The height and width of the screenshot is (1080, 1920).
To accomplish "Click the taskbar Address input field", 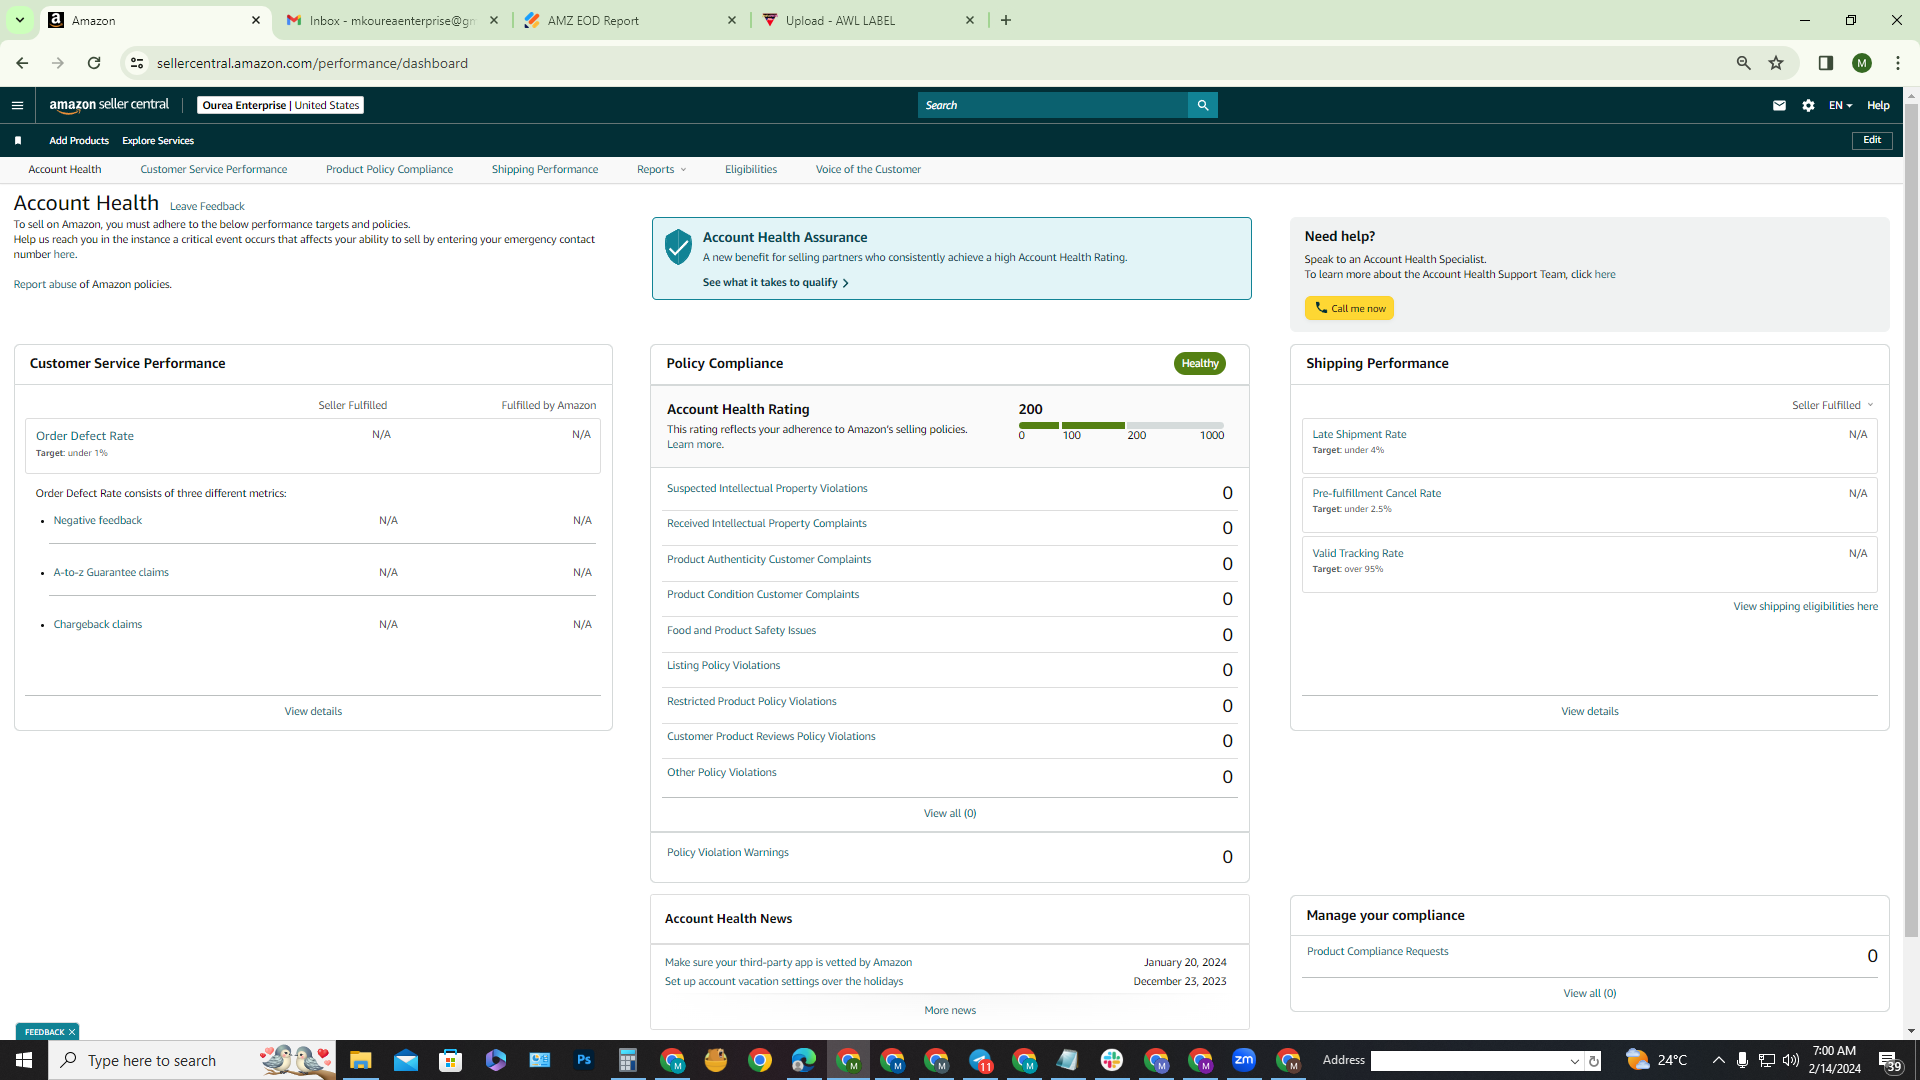I will point(1469,1061).
